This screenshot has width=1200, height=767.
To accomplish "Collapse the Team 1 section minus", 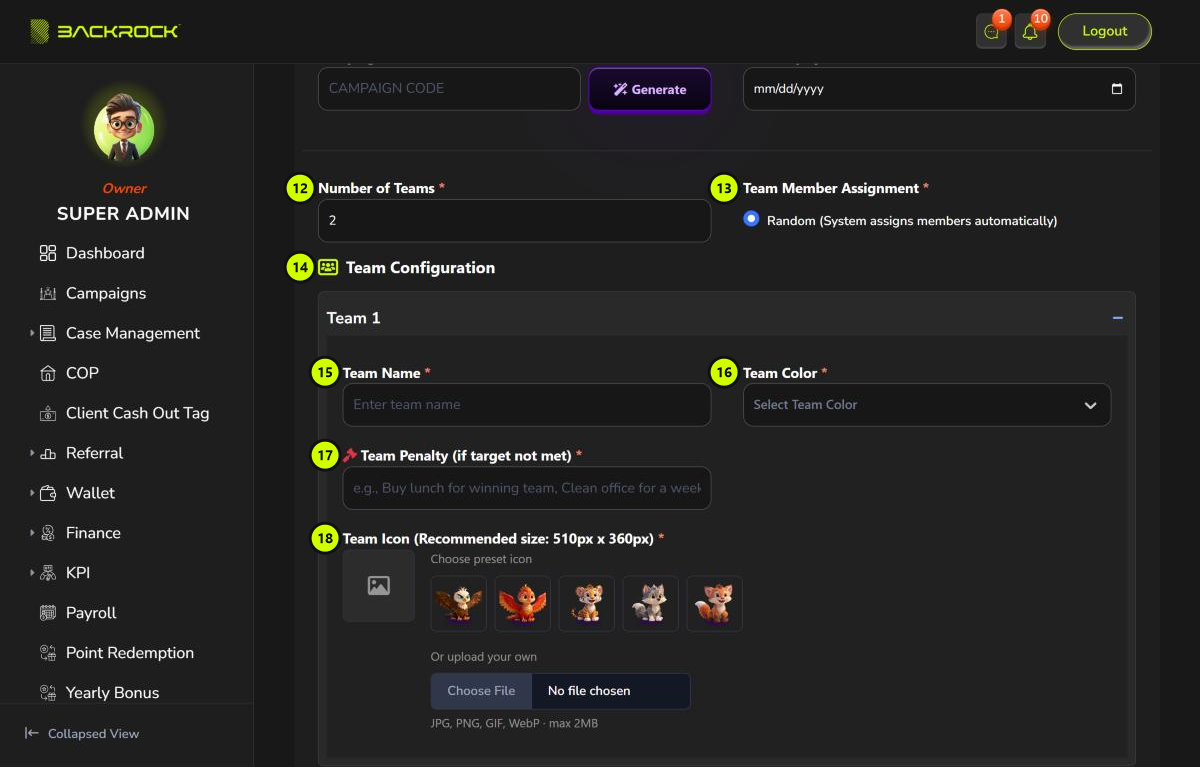I will (1118, 318).
